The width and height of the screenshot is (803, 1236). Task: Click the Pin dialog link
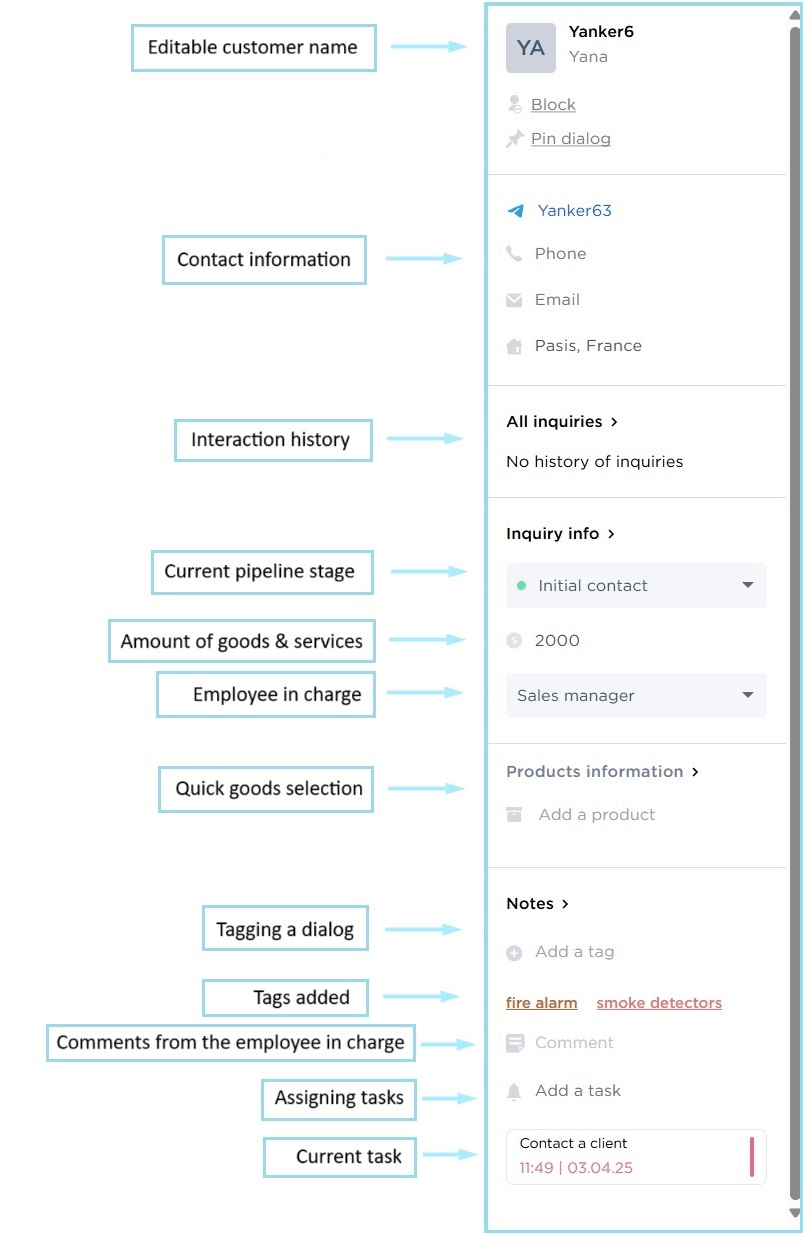click(570, 139)
